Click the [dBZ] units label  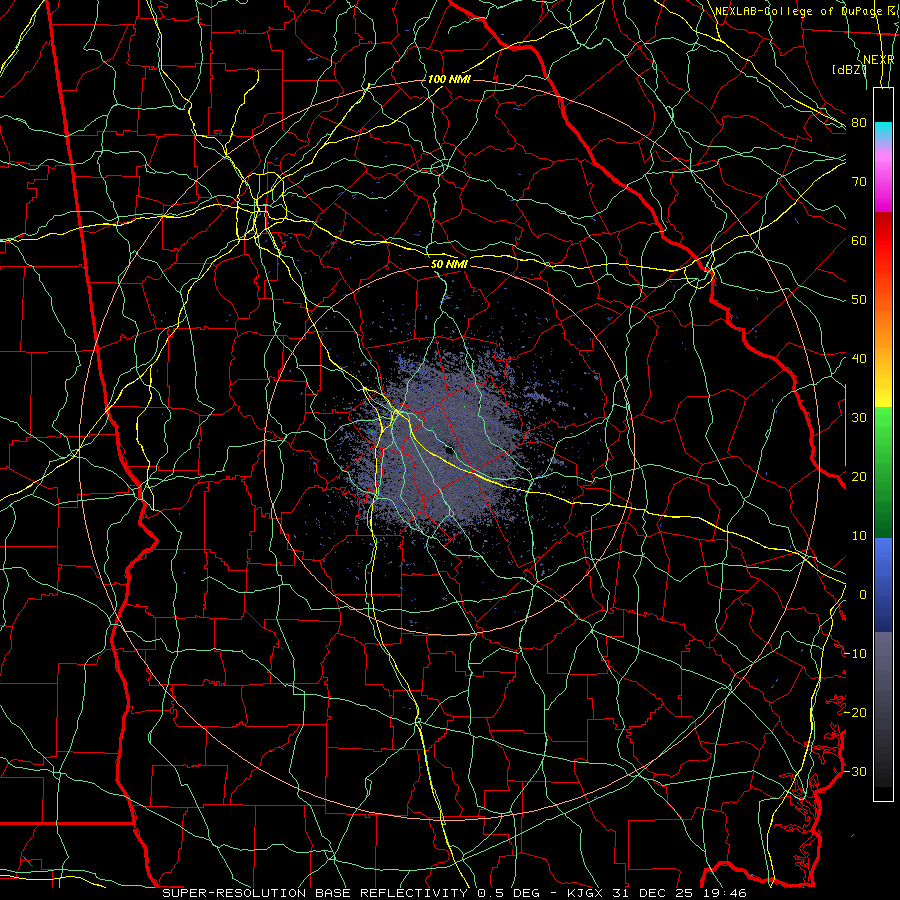pos(849,70)
